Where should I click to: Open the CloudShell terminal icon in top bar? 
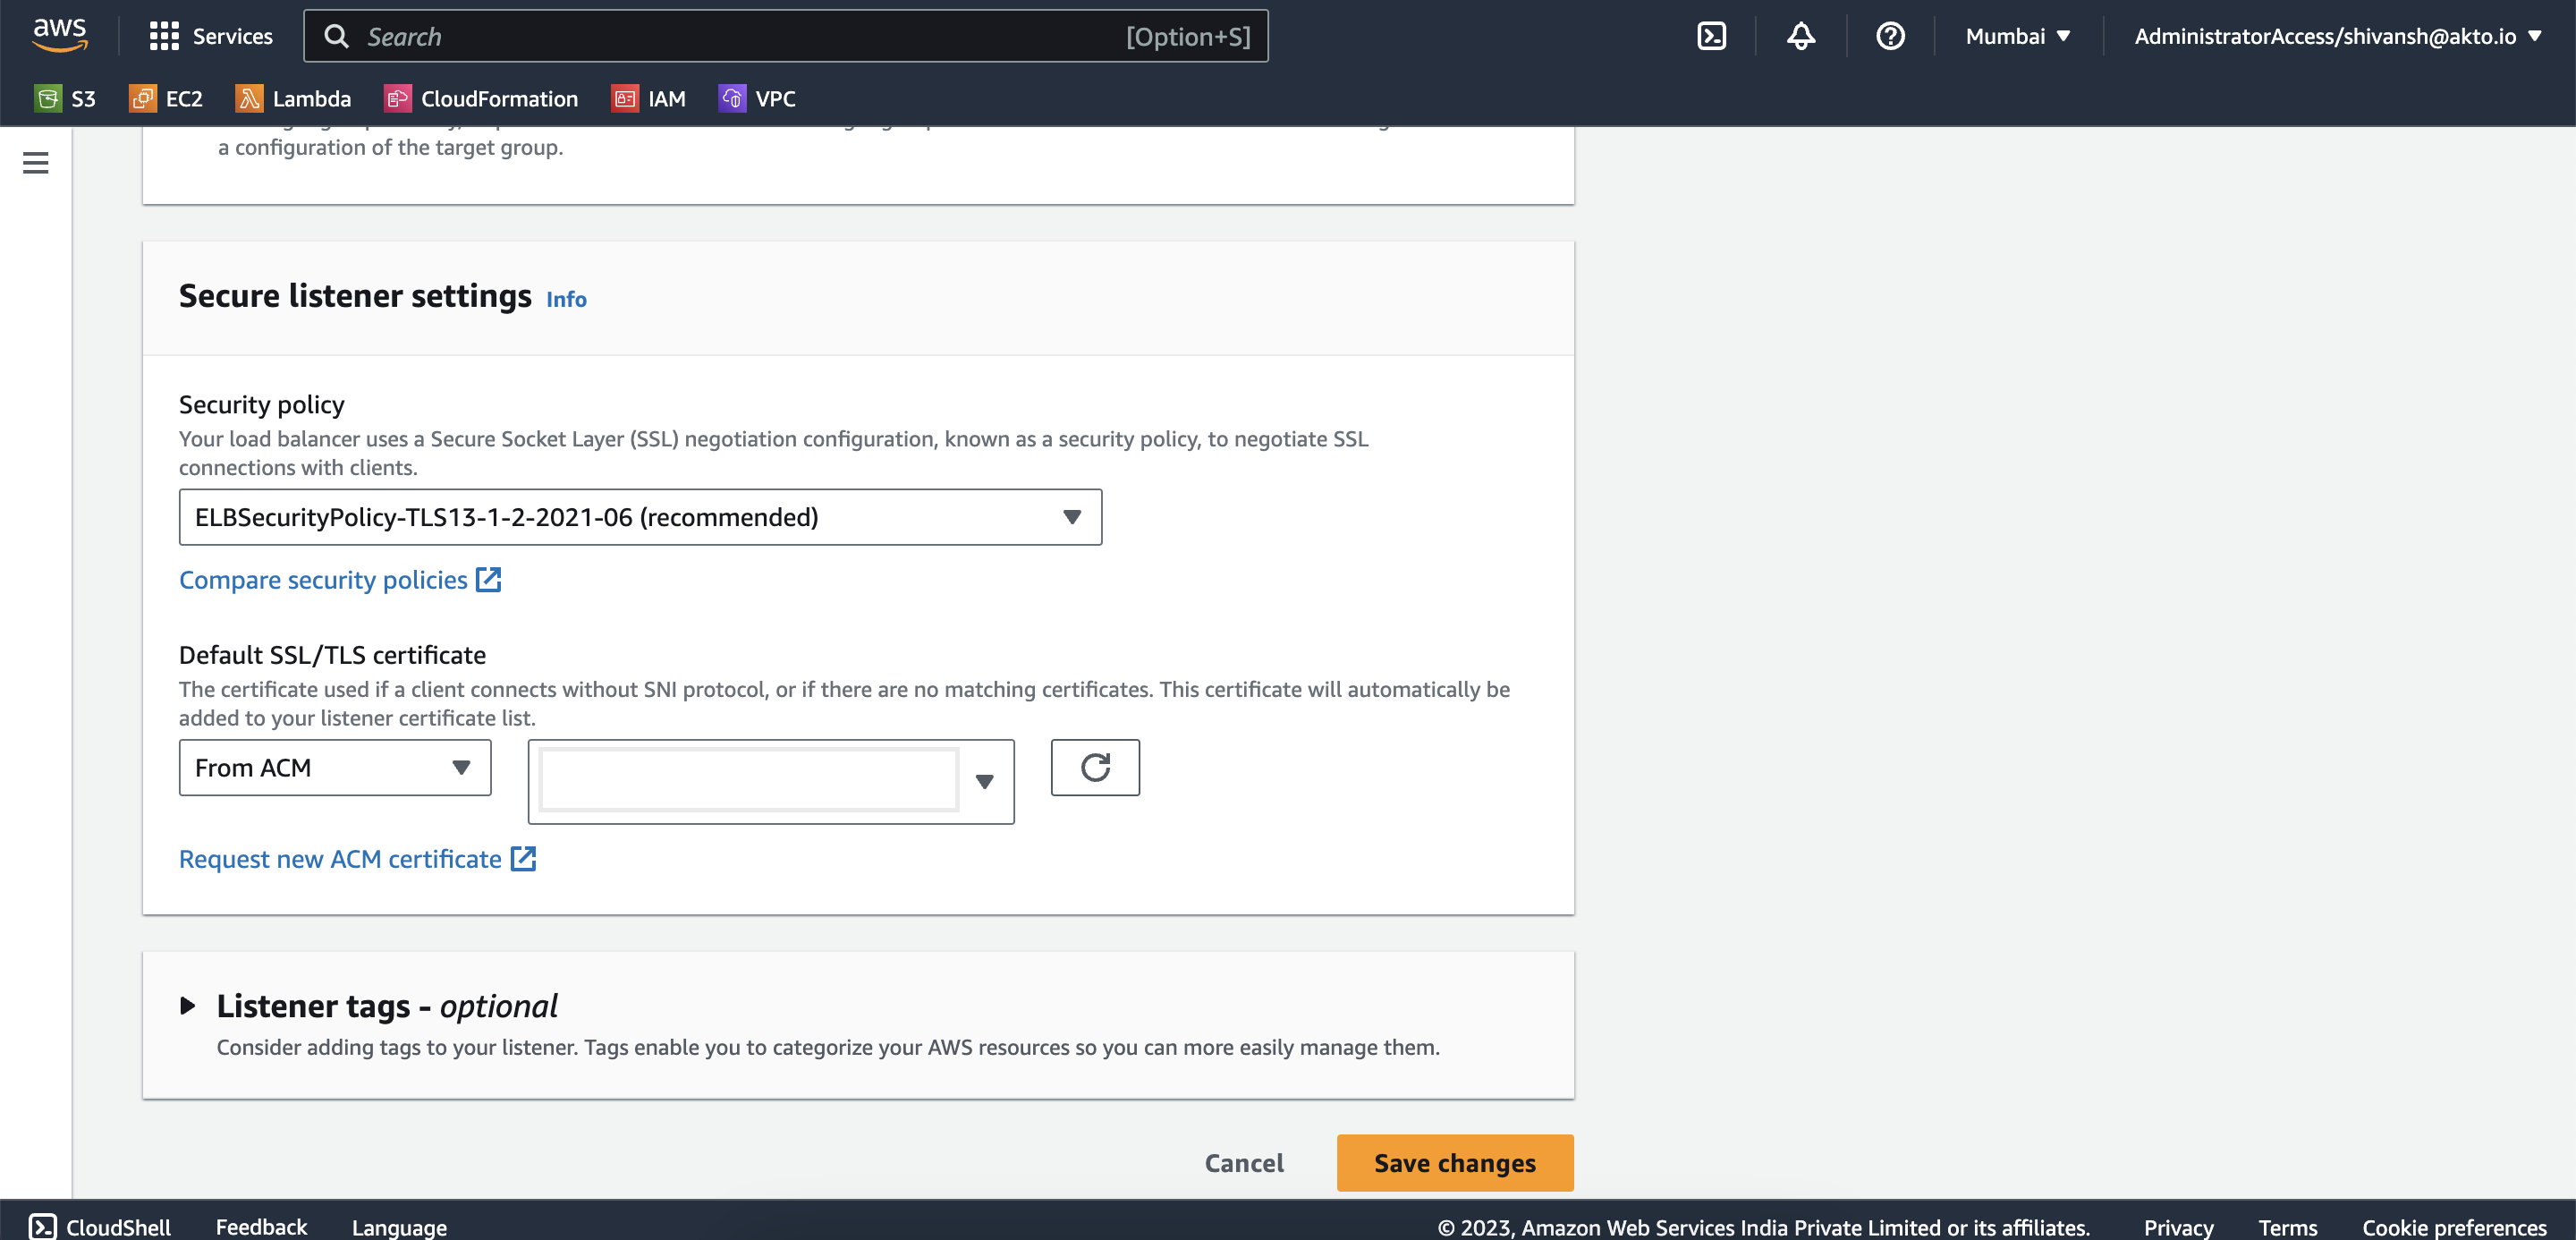1712,35
